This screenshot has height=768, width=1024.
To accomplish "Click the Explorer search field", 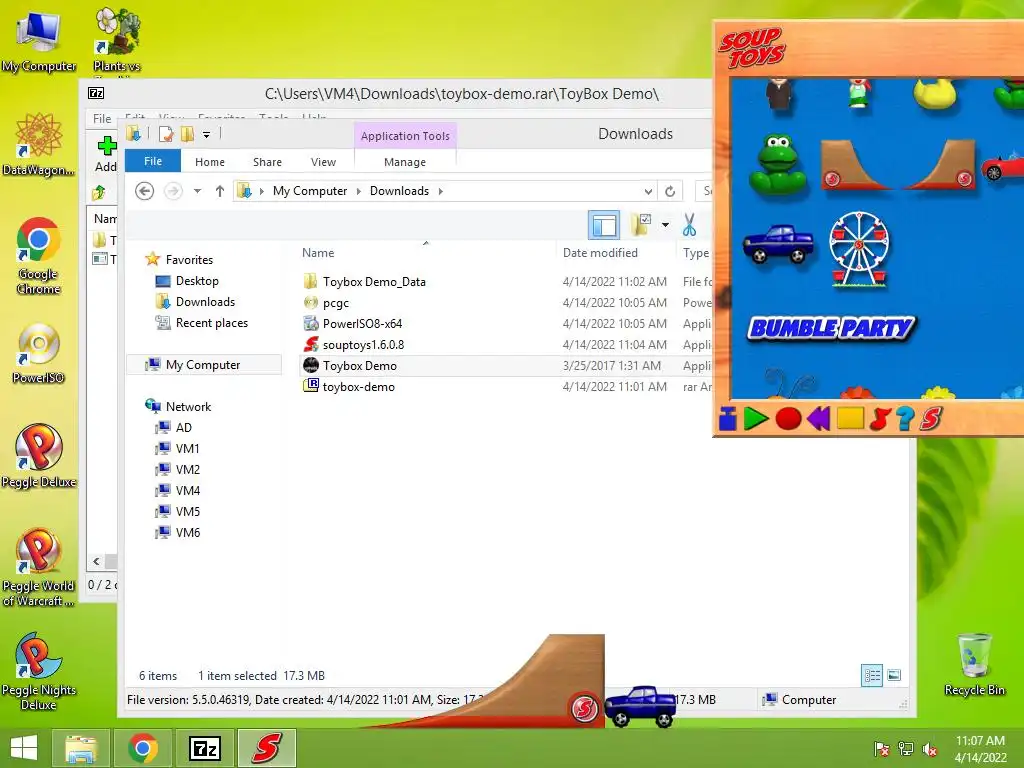I will pos(704,191).
